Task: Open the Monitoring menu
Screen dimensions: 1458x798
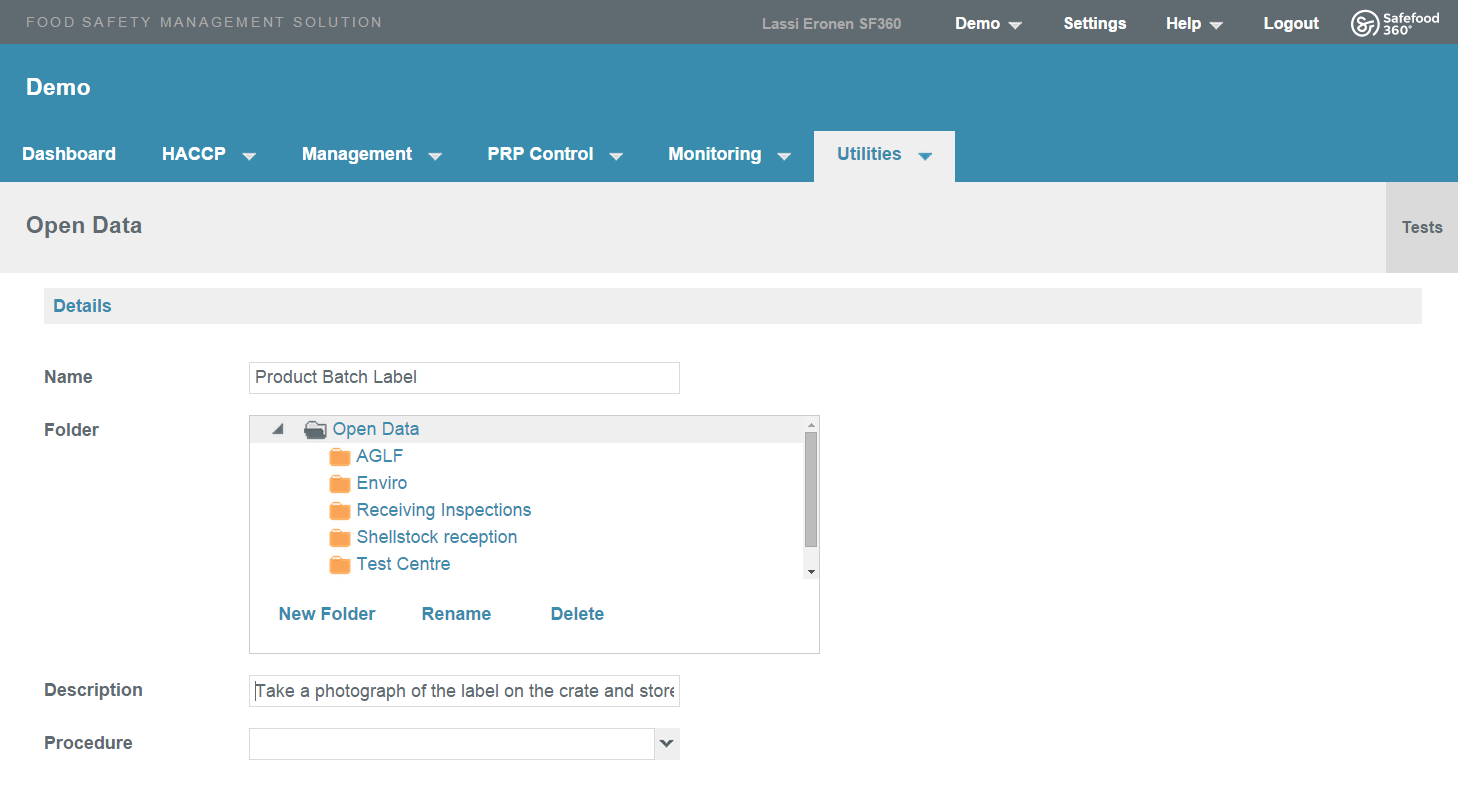Action: pyautogui.click(x=730, y=155)
